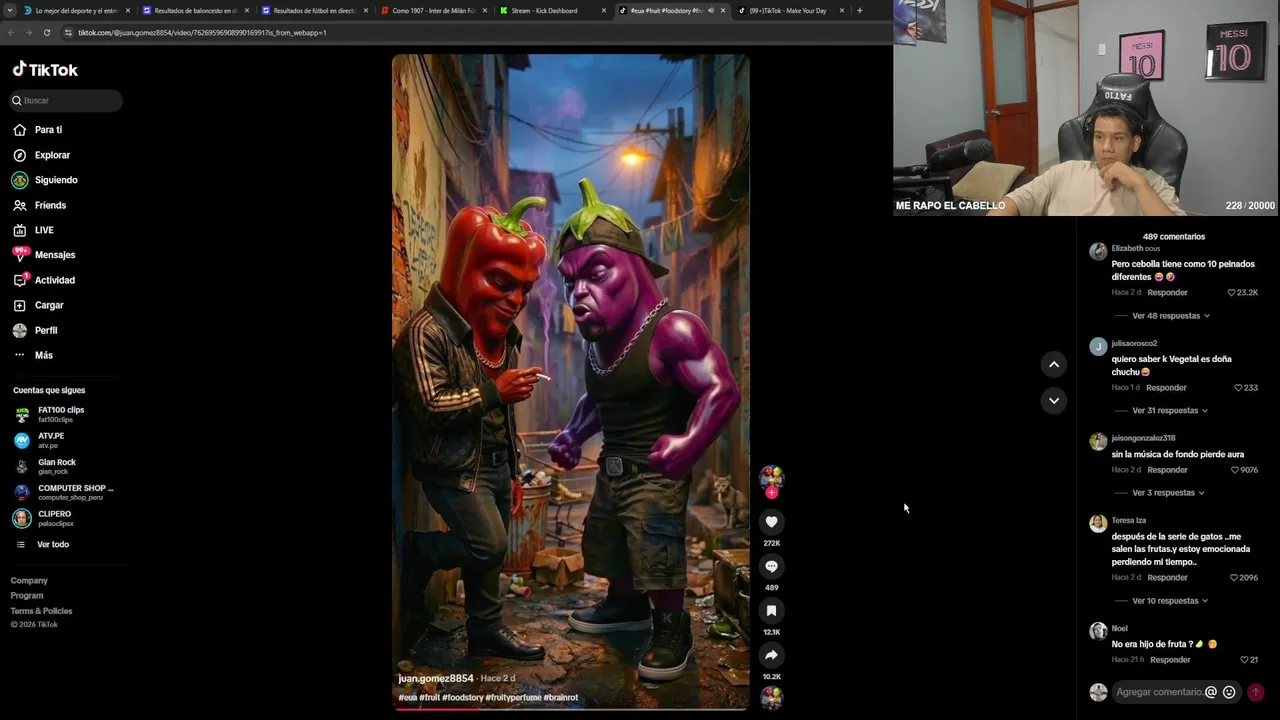Open Terms & Policies footer link
The width and height of the screenshot is (1280, 720).
(x=41, y=610)
